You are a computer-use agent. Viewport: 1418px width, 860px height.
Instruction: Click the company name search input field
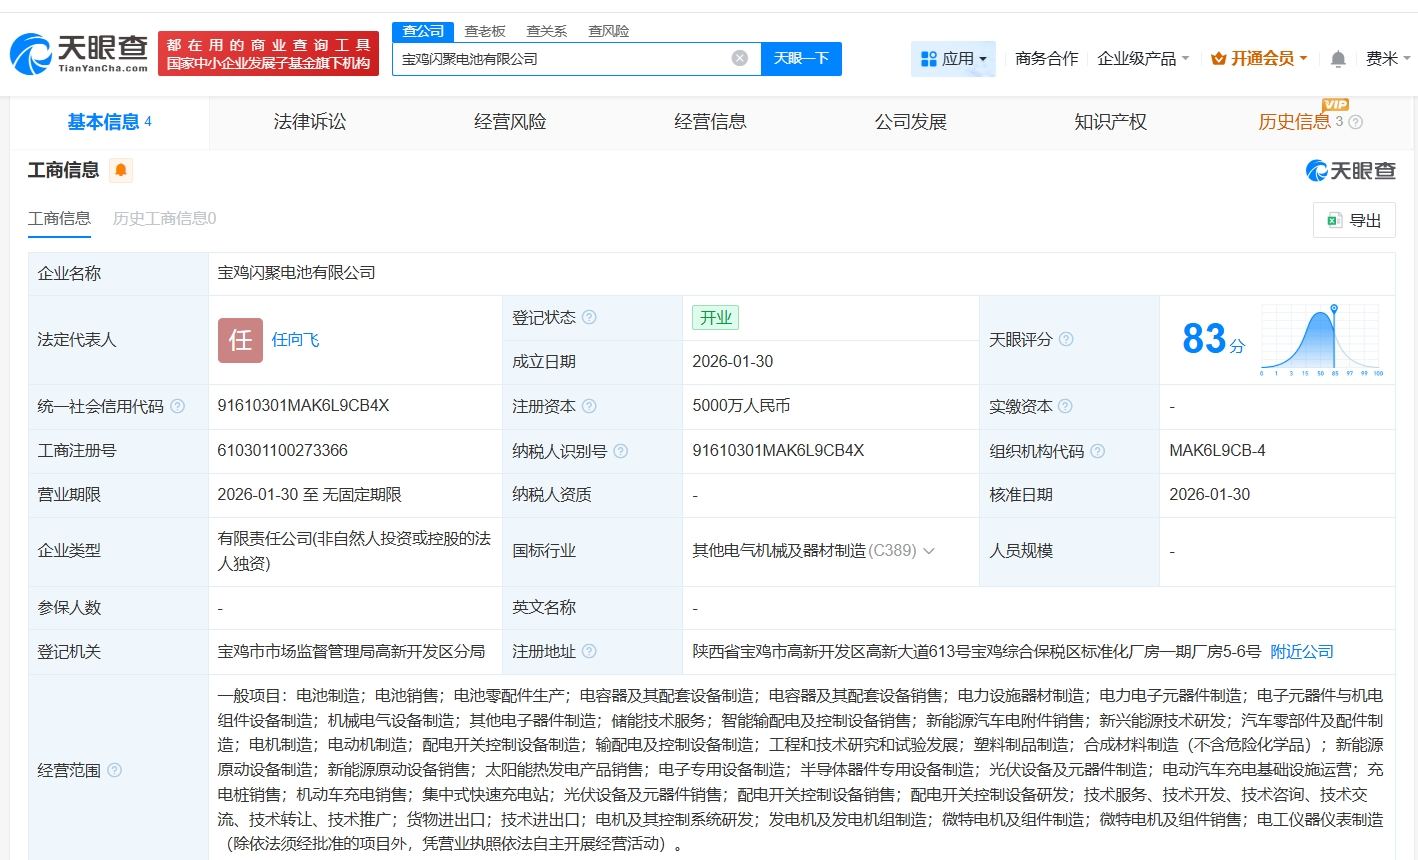560,58
